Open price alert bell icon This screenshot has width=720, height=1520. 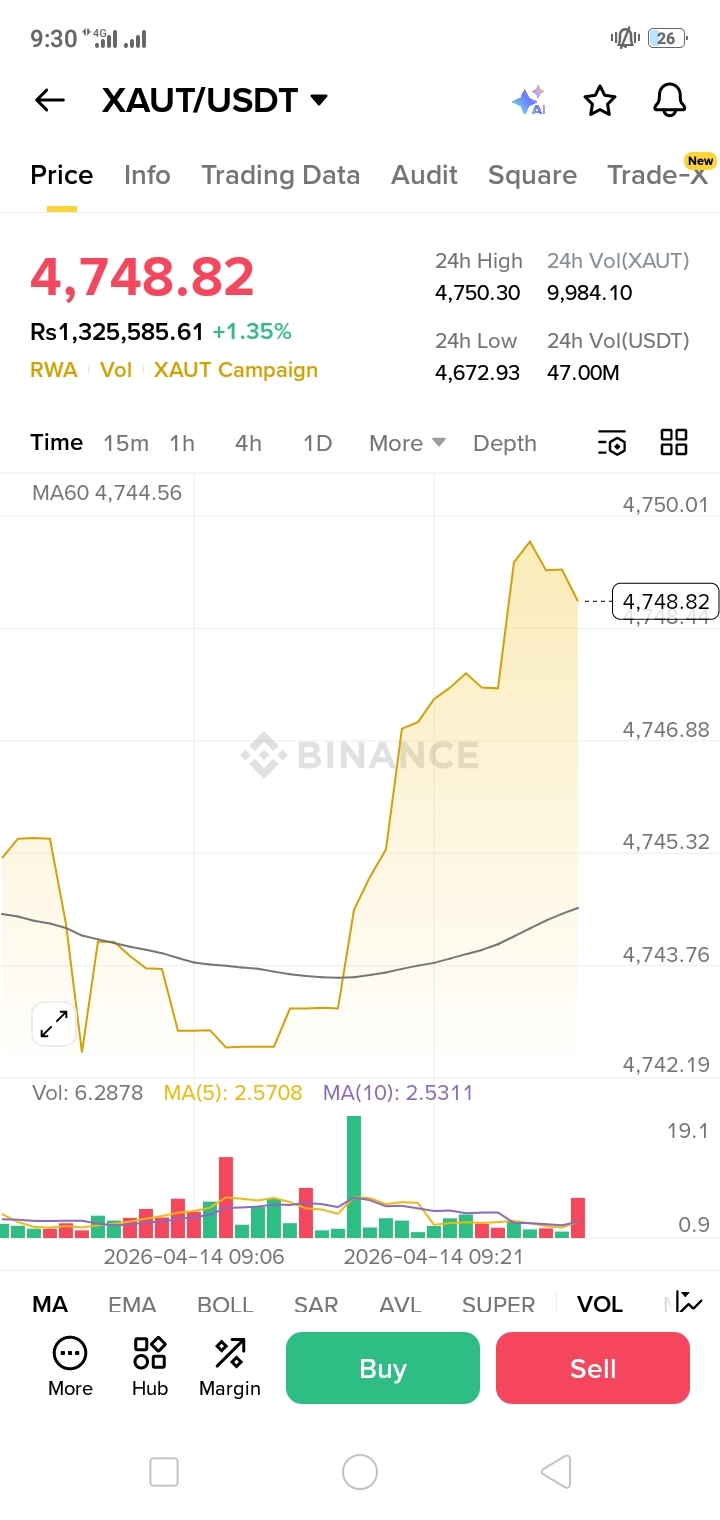(x=669, y=100)
